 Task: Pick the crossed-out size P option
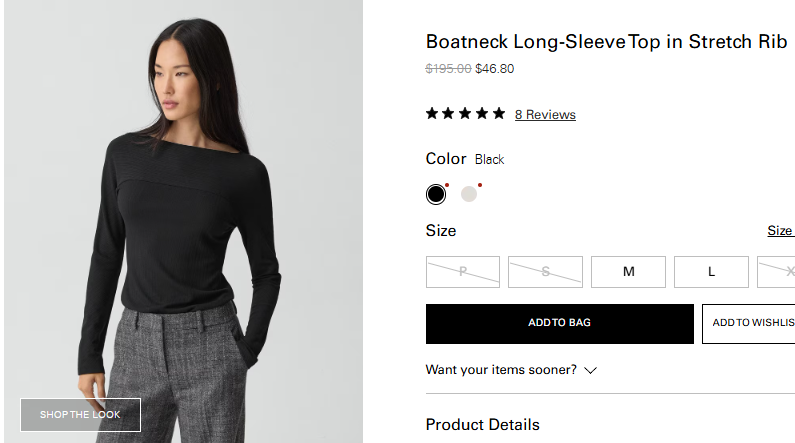tap(462, 272)
